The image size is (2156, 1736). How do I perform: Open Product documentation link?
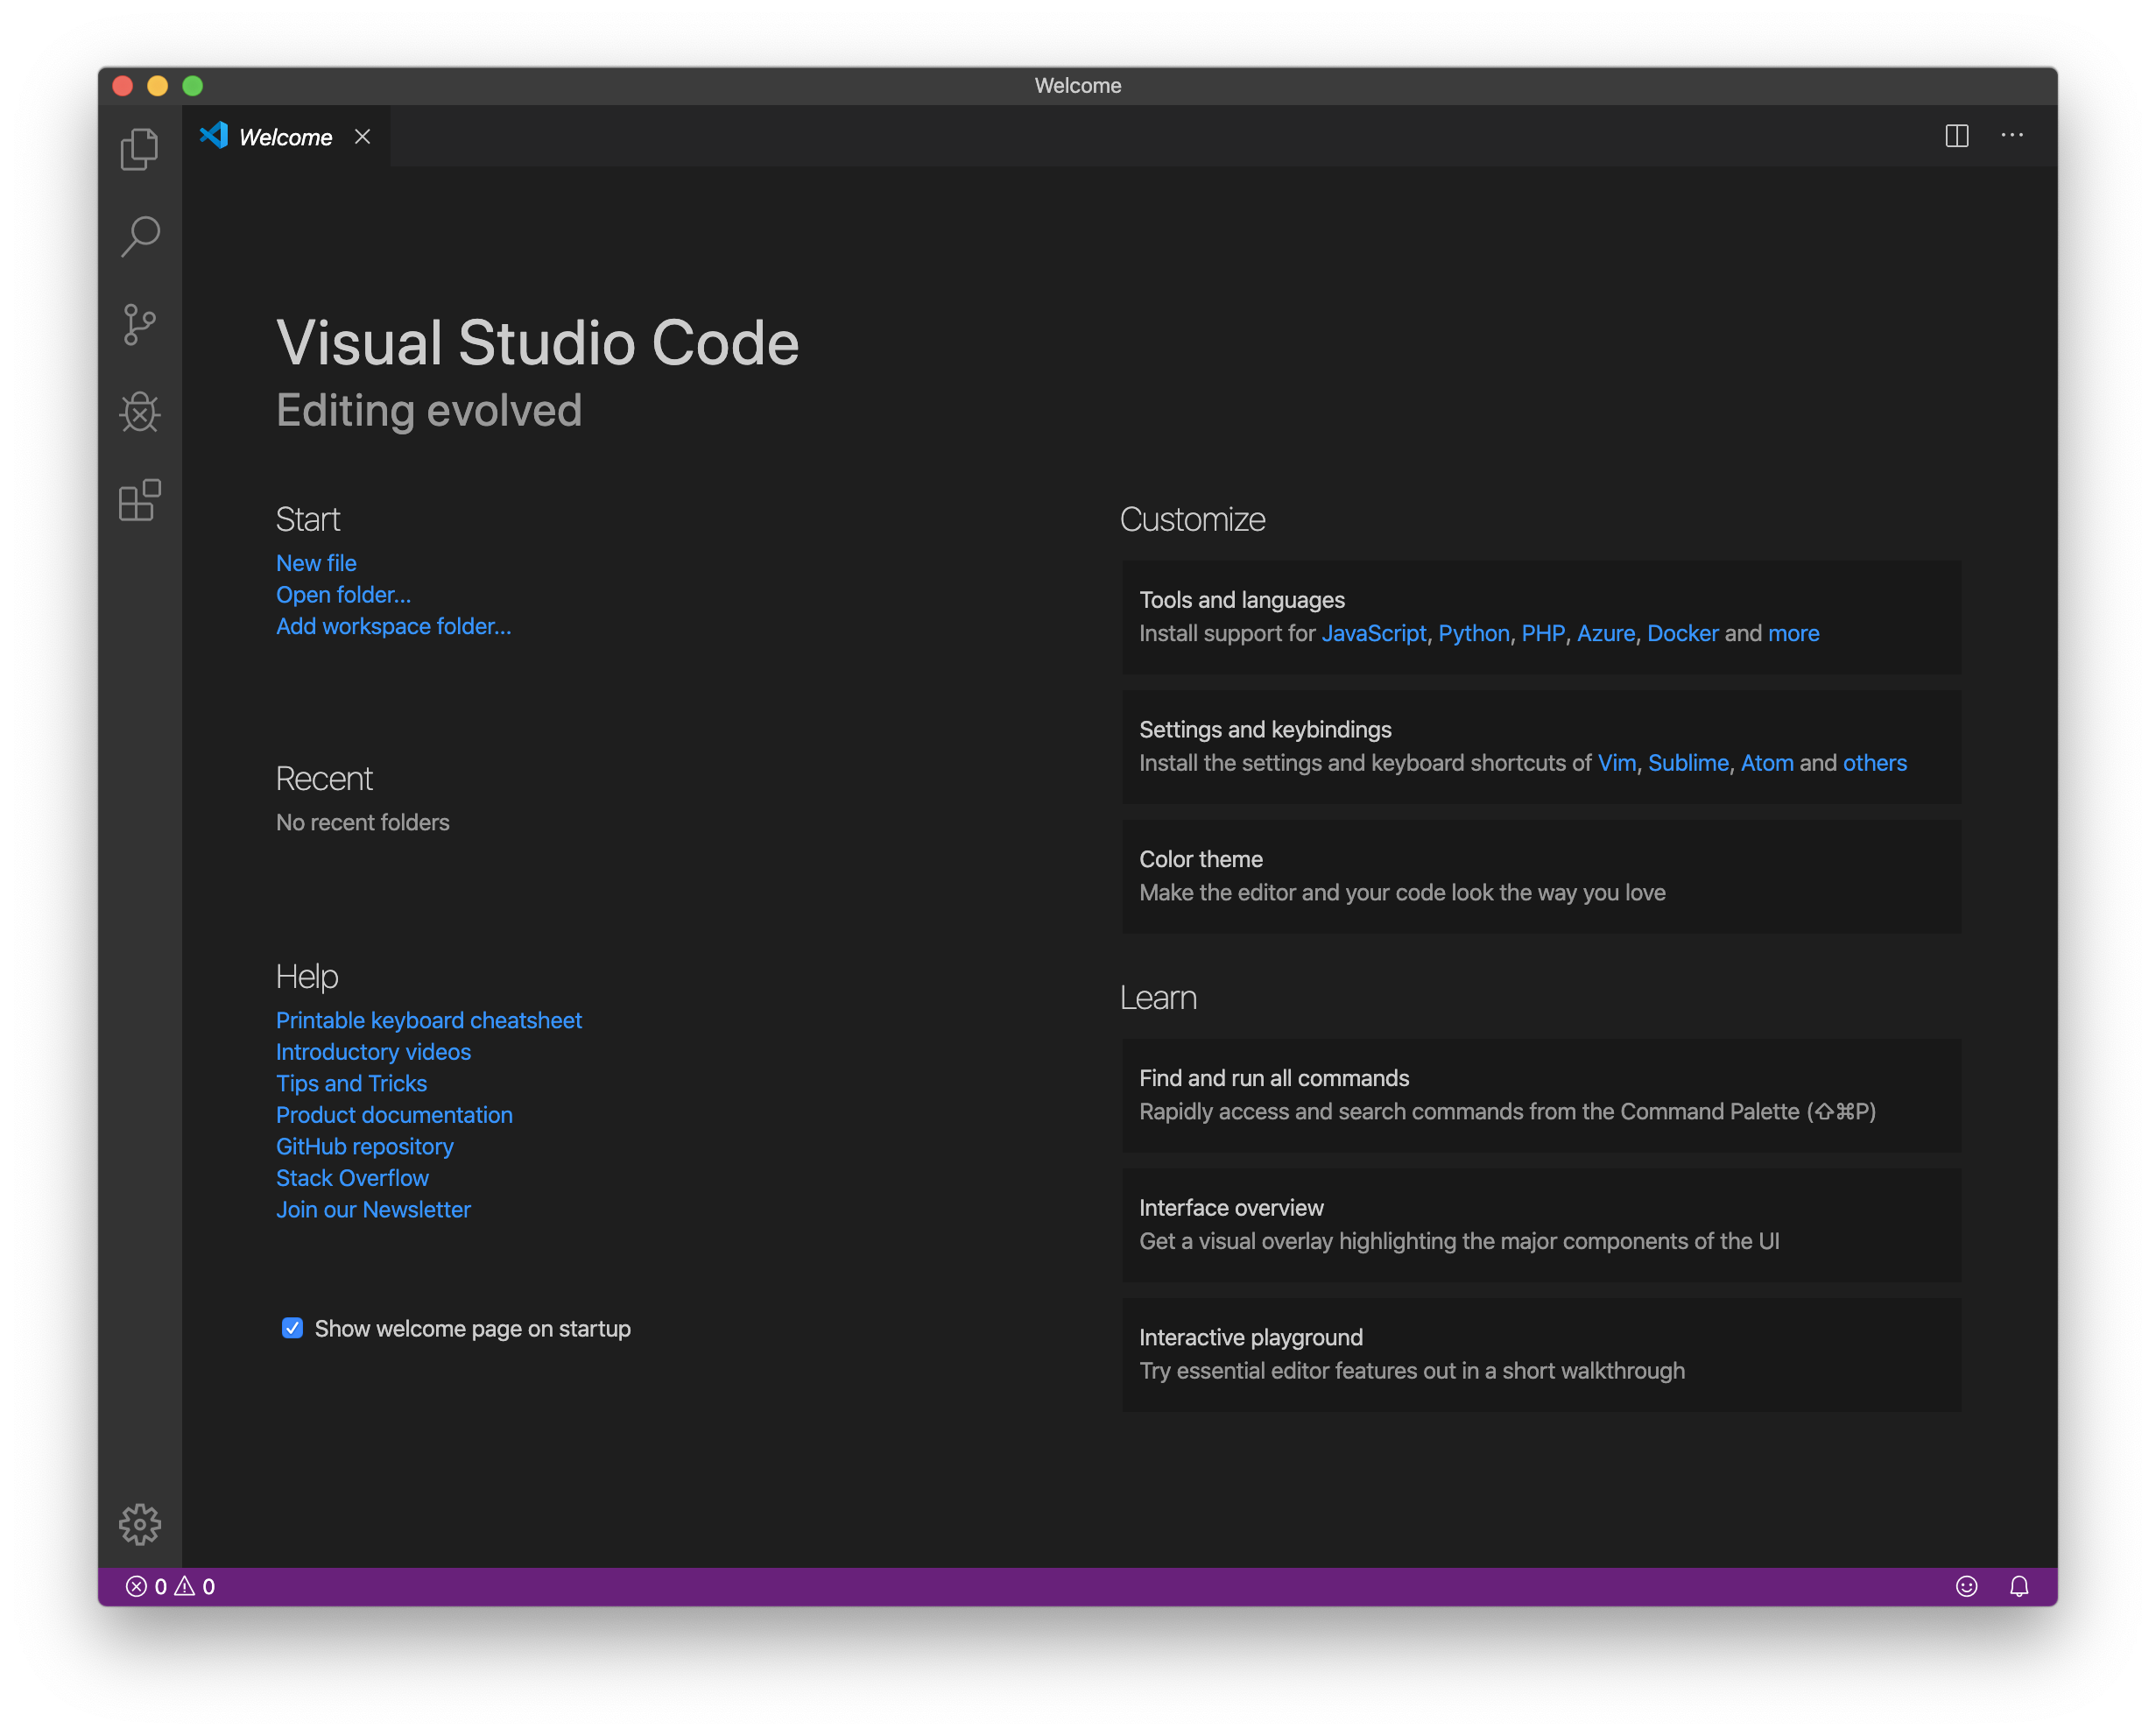394,1115
